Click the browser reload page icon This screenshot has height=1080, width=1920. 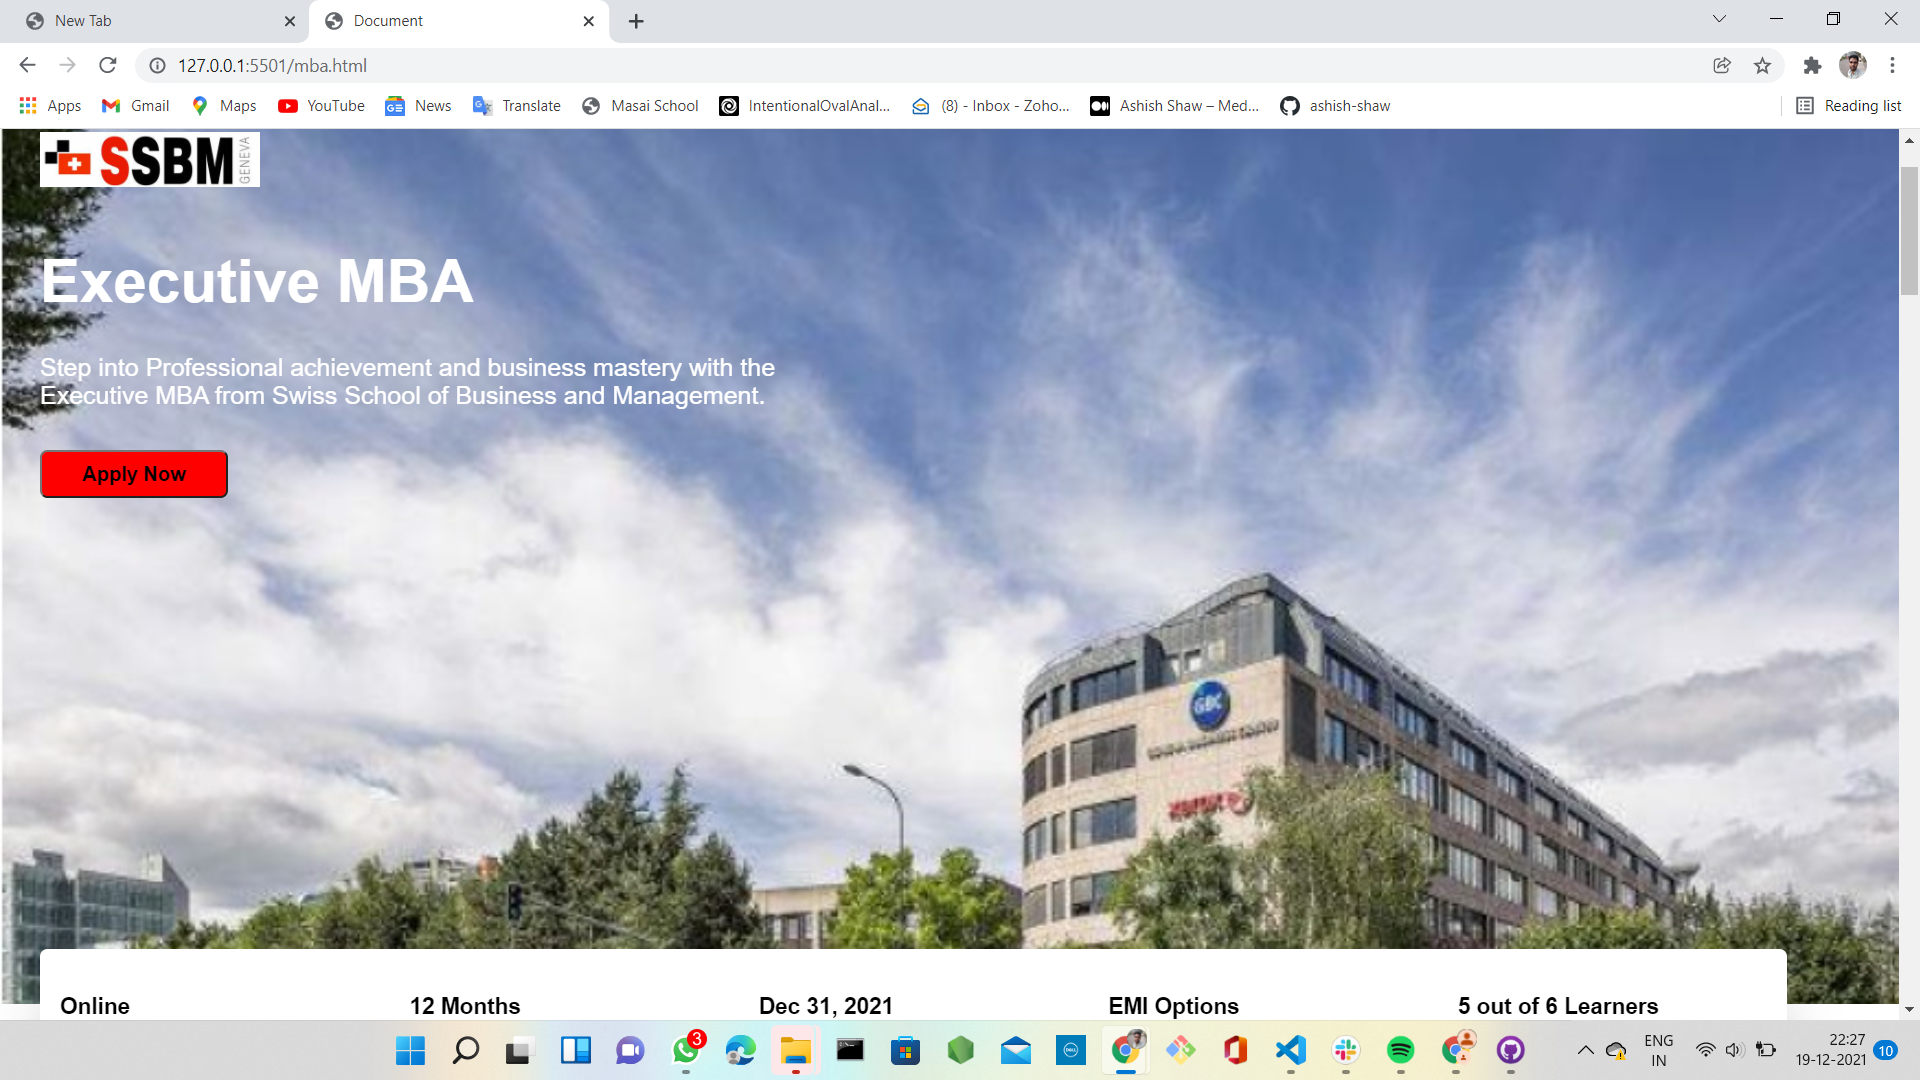click(x=108, y=65)
